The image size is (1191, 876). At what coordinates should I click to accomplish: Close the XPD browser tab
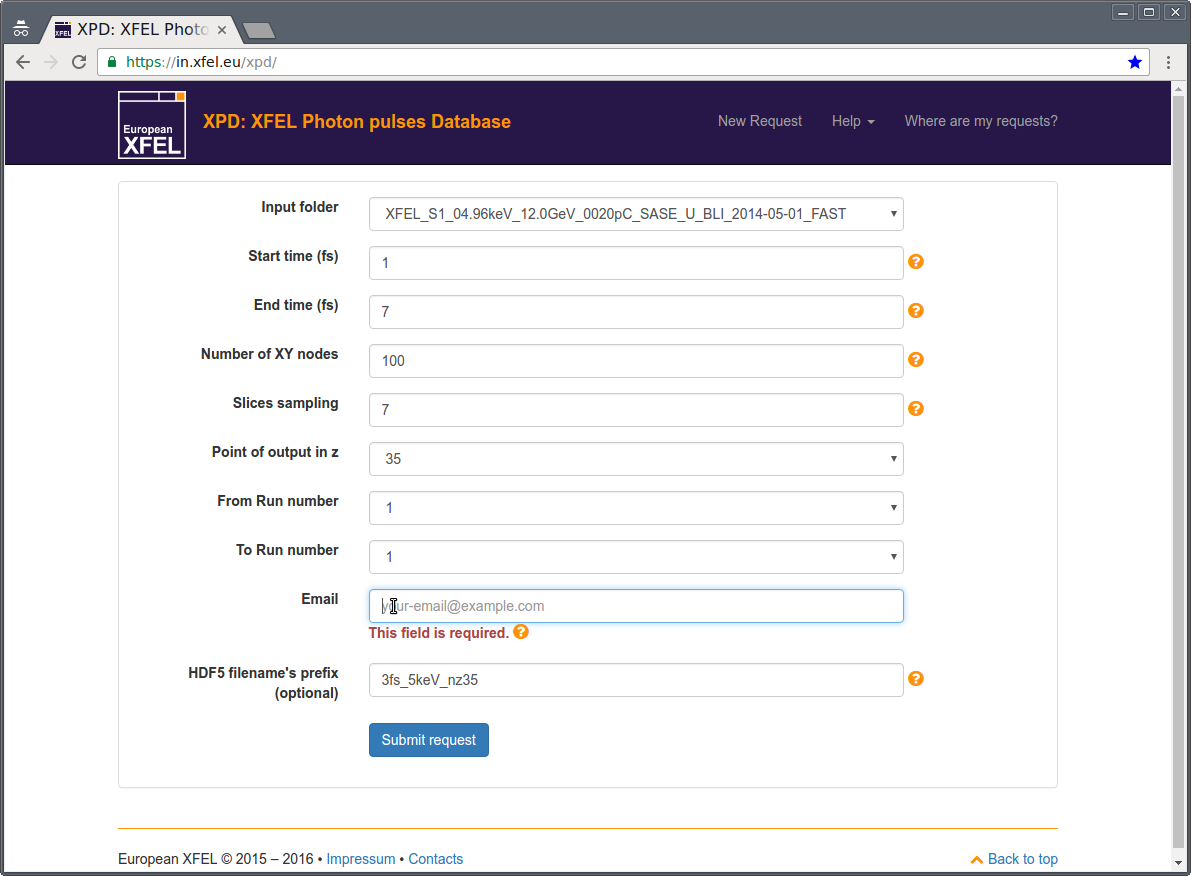(222, 30)
